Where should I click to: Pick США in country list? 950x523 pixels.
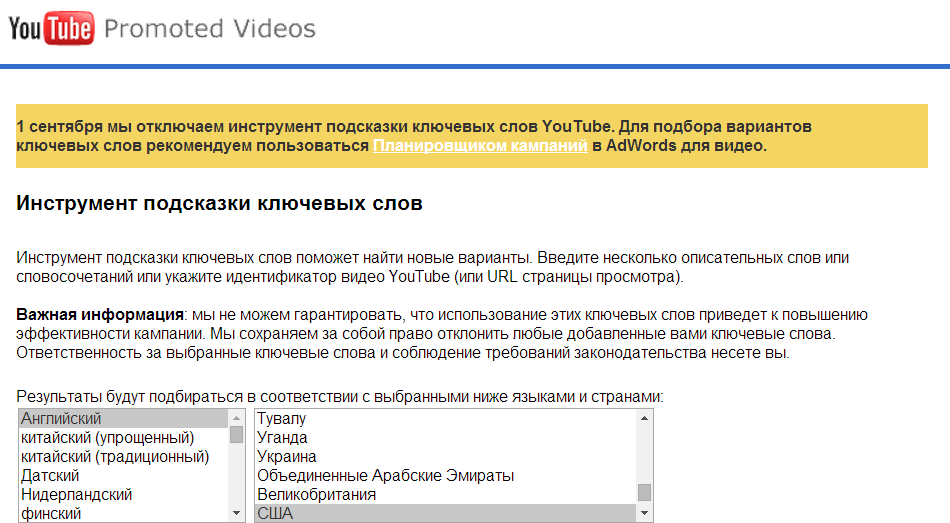click(445, 513)
